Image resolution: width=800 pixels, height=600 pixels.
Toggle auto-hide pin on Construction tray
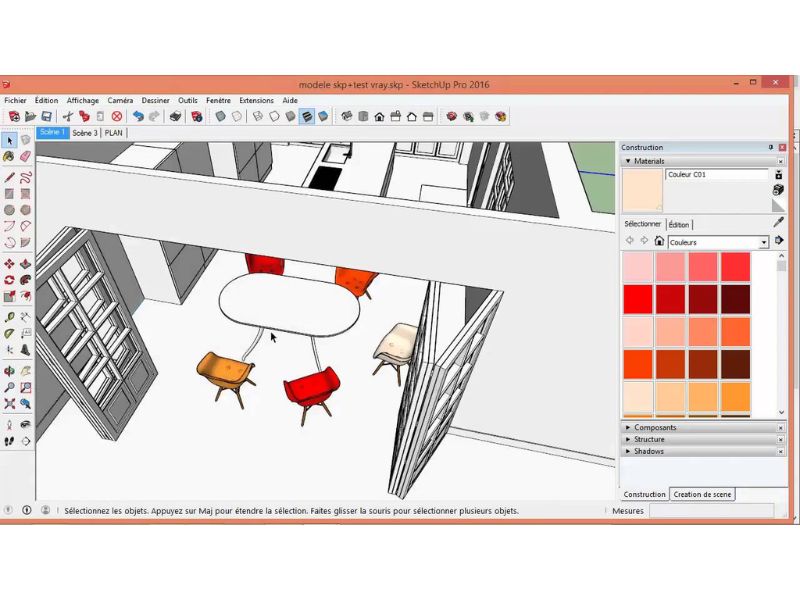coord(770,147)
